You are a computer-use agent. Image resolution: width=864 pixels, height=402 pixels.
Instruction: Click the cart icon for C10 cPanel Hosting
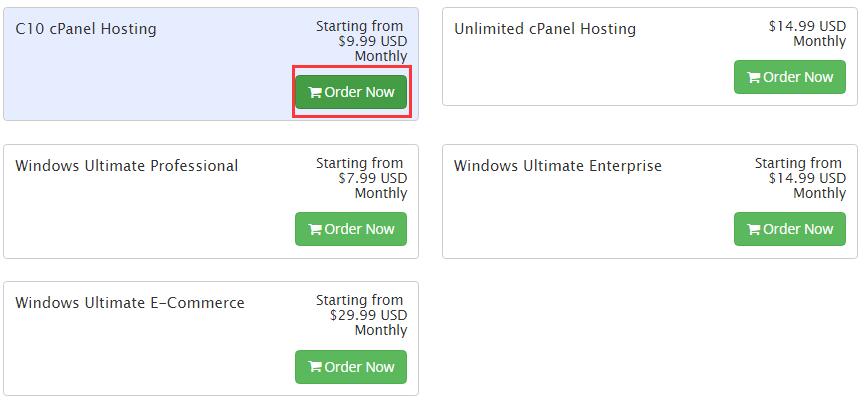click(x=315, y=93)
